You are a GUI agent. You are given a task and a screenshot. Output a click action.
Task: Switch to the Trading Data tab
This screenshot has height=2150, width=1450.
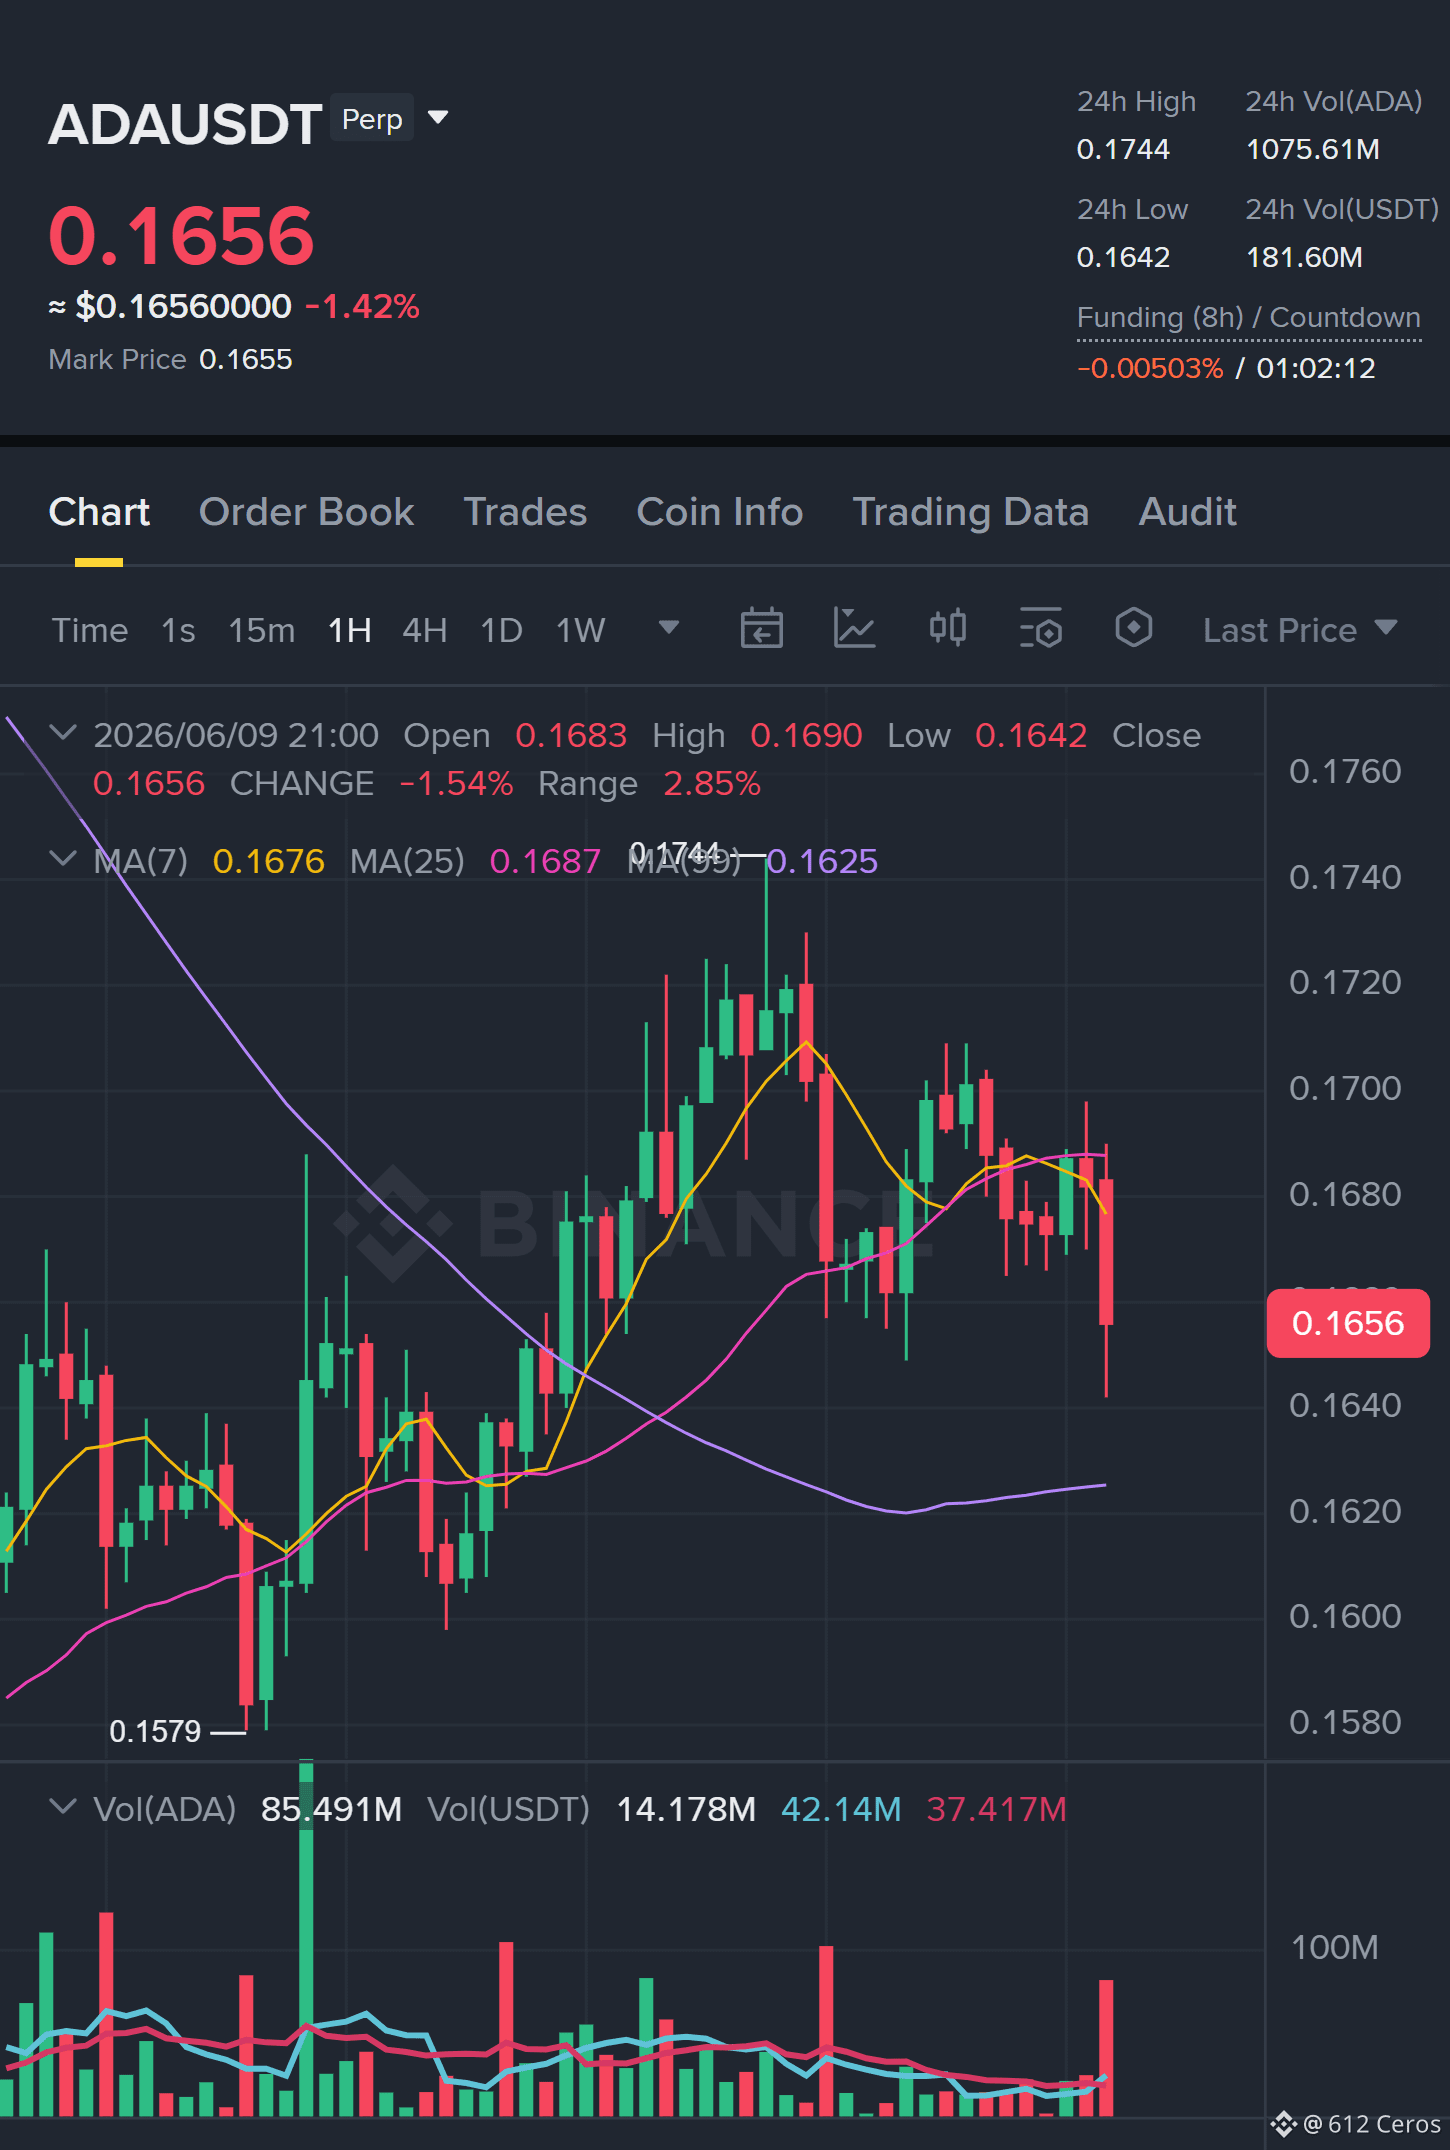tap(970, 512)
